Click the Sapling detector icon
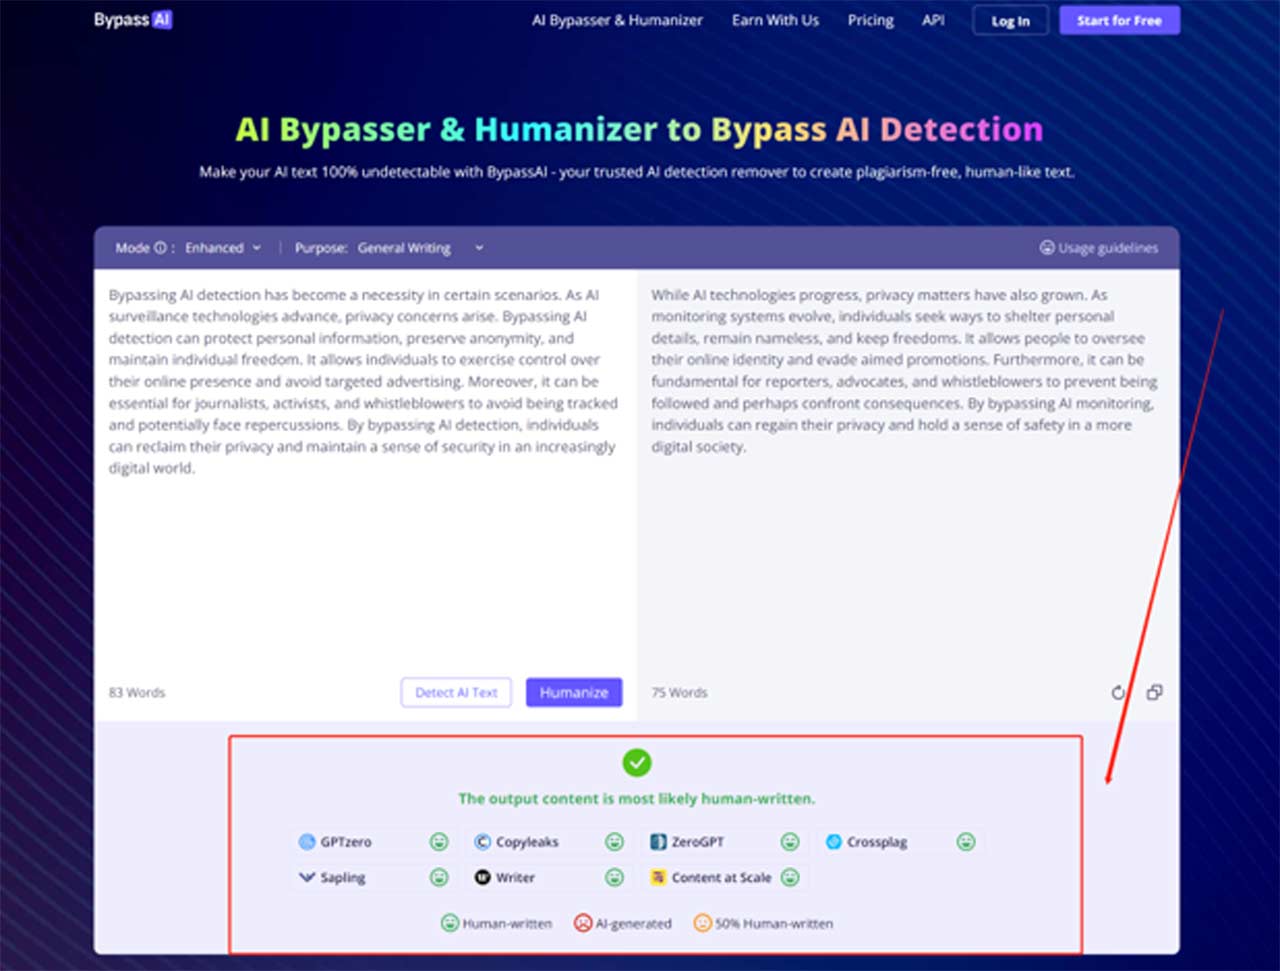Image resolution: width=1280 pixels, height=971 pixels. tap(307, 877)
